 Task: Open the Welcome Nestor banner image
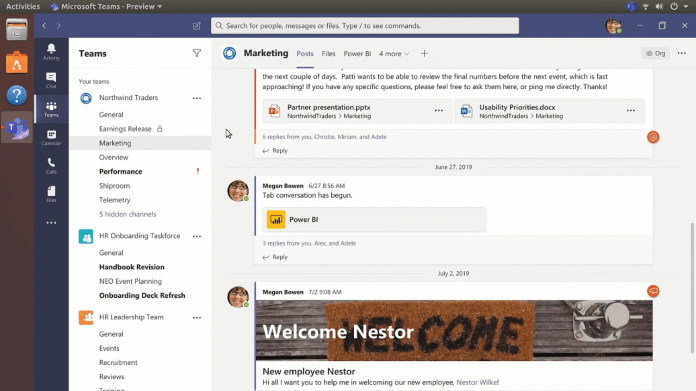(x=454, y=331)
